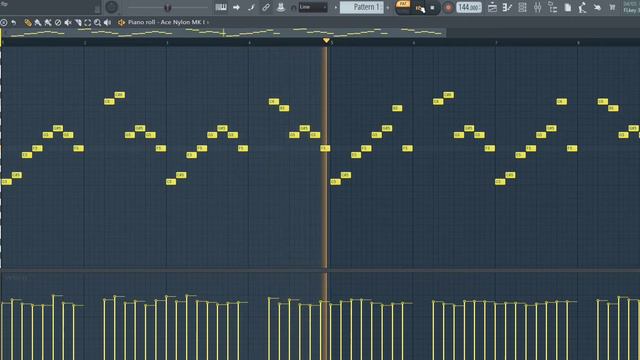Expand the arrow after the piano roll title
Viewport: 640px width, 360px height.
pyautogui.click(x=208, y=22)
